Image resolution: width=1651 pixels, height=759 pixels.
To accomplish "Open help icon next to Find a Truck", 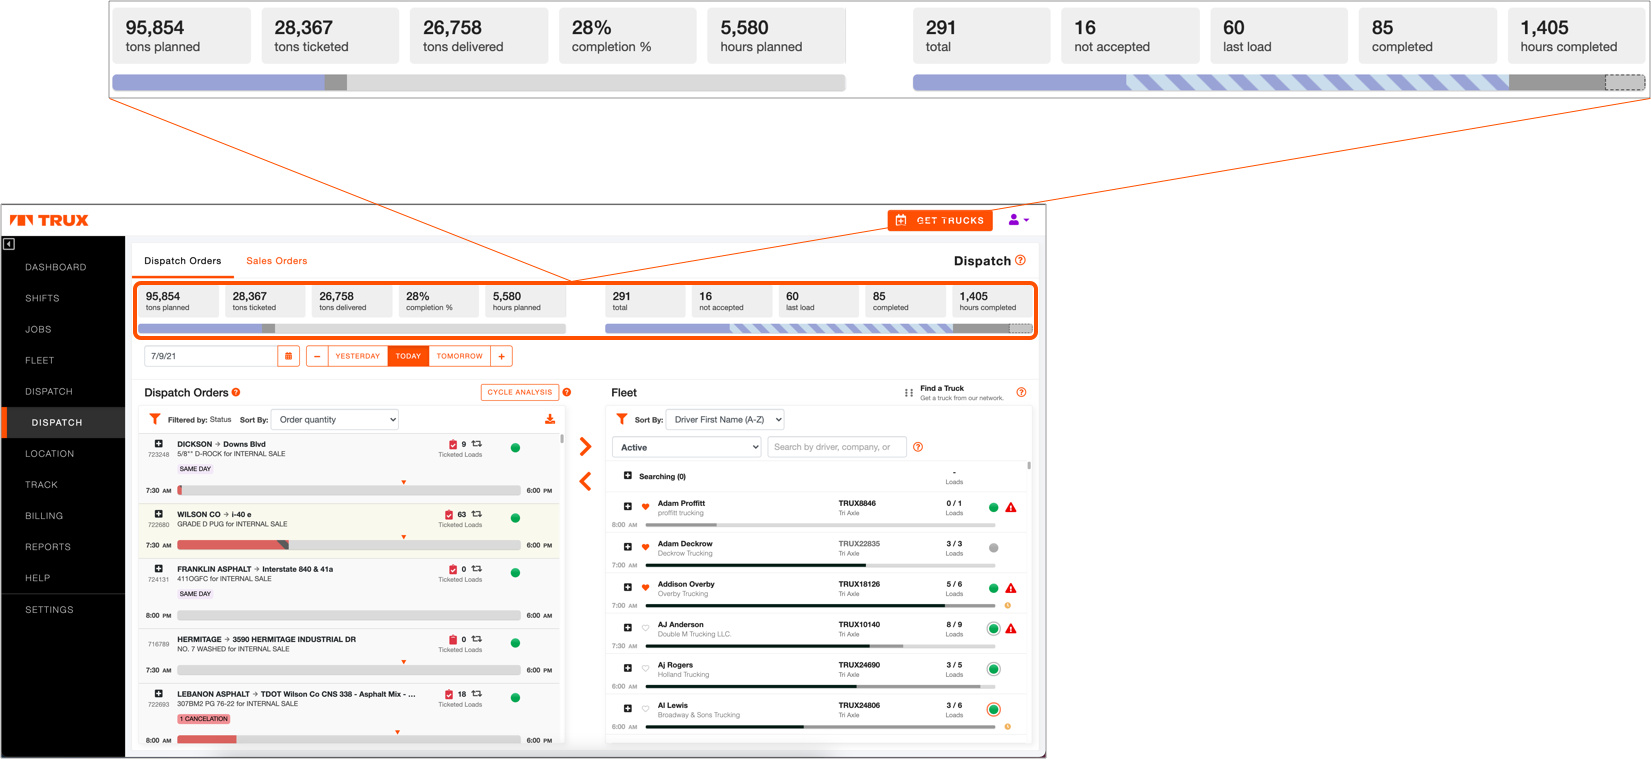I will tap(1021, 393).
